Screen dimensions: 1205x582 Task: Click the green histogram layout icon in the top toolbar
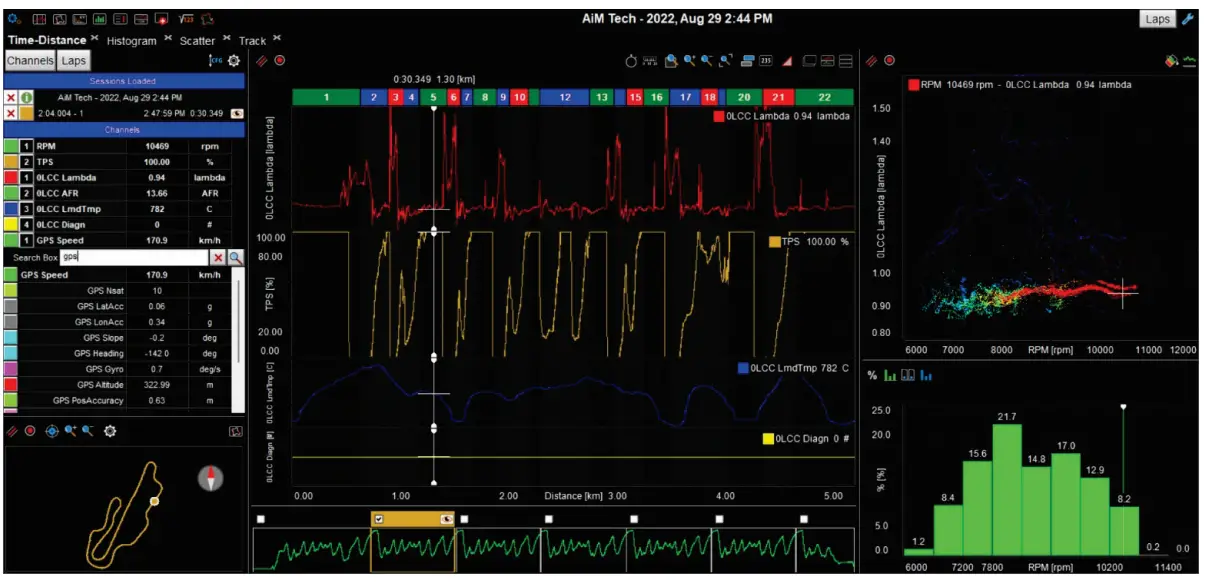coord(101,19)
